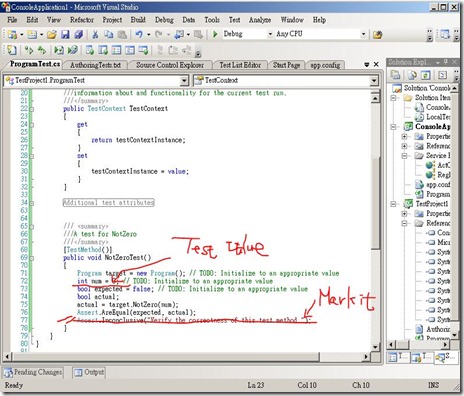Click Pending Changes panel icon
Viewport: 464px width, 396px height.
[8, 373]
